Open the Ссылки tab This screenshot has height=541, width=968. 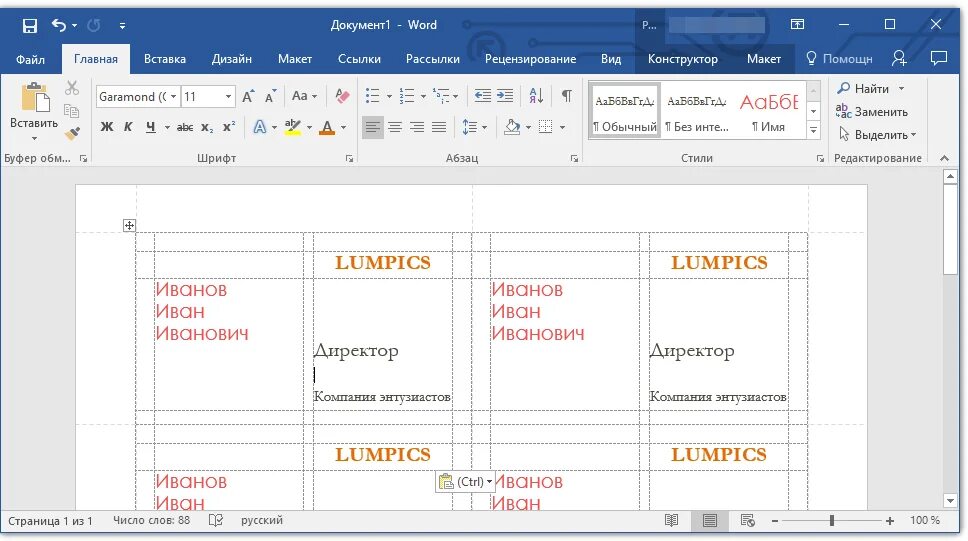click(359, 59)
